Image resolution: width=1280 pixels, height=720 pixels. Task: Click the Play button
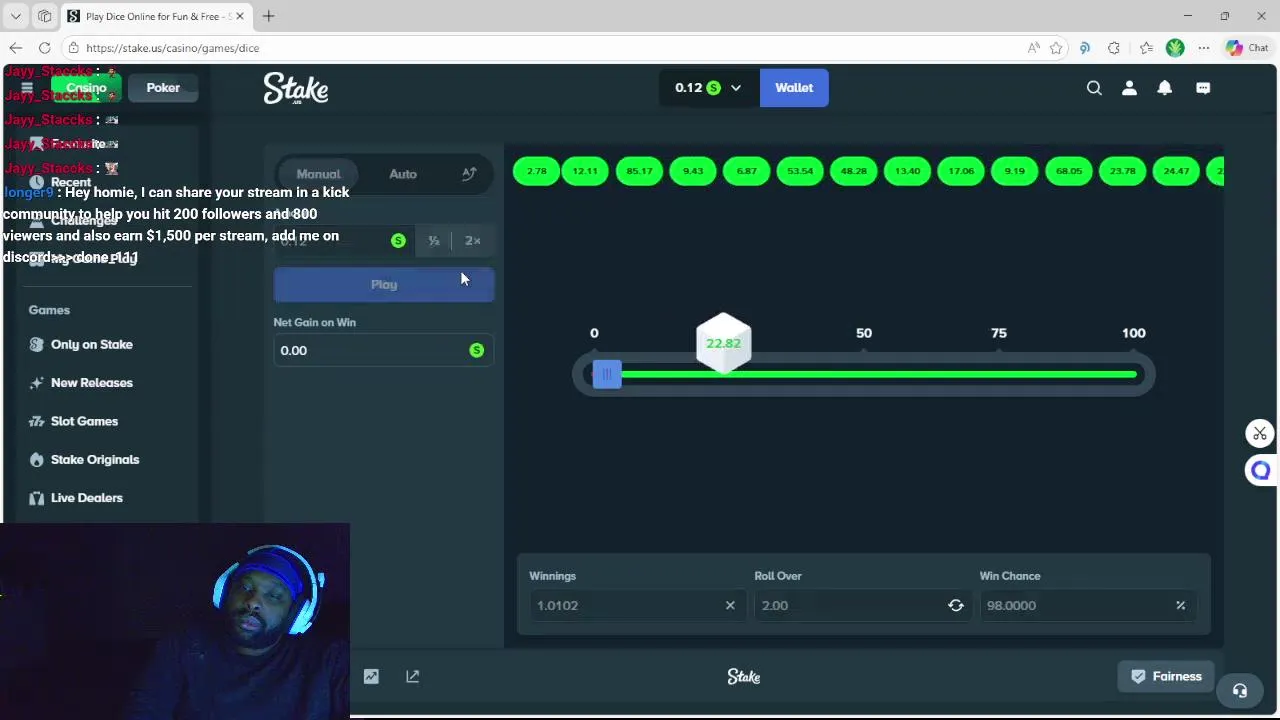coord(384,284)
